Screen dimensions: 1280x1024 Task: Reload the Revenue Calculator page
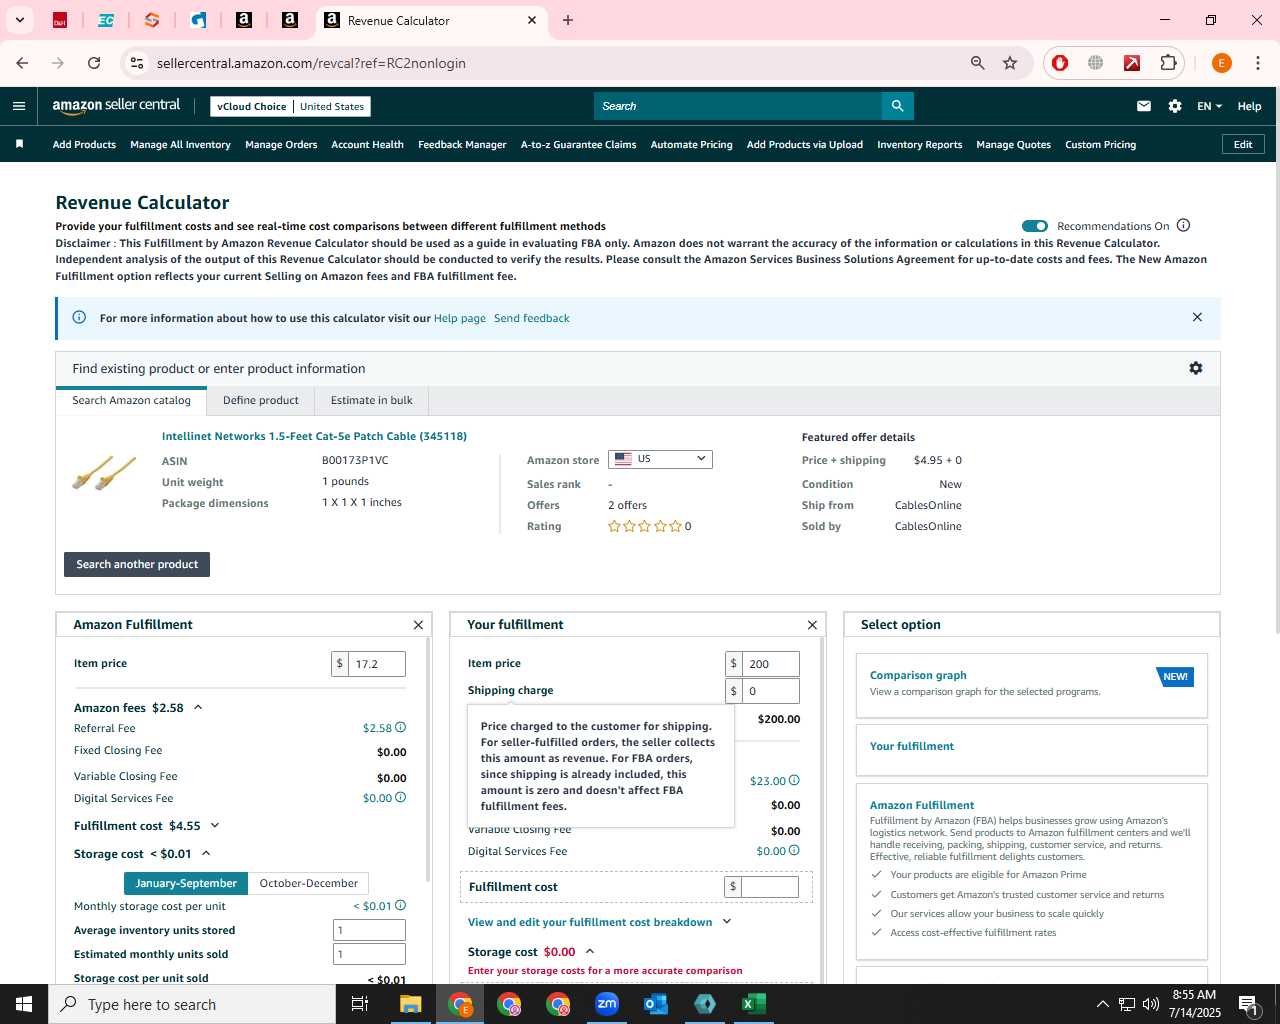pyautogui.click(x=94, y=63)
